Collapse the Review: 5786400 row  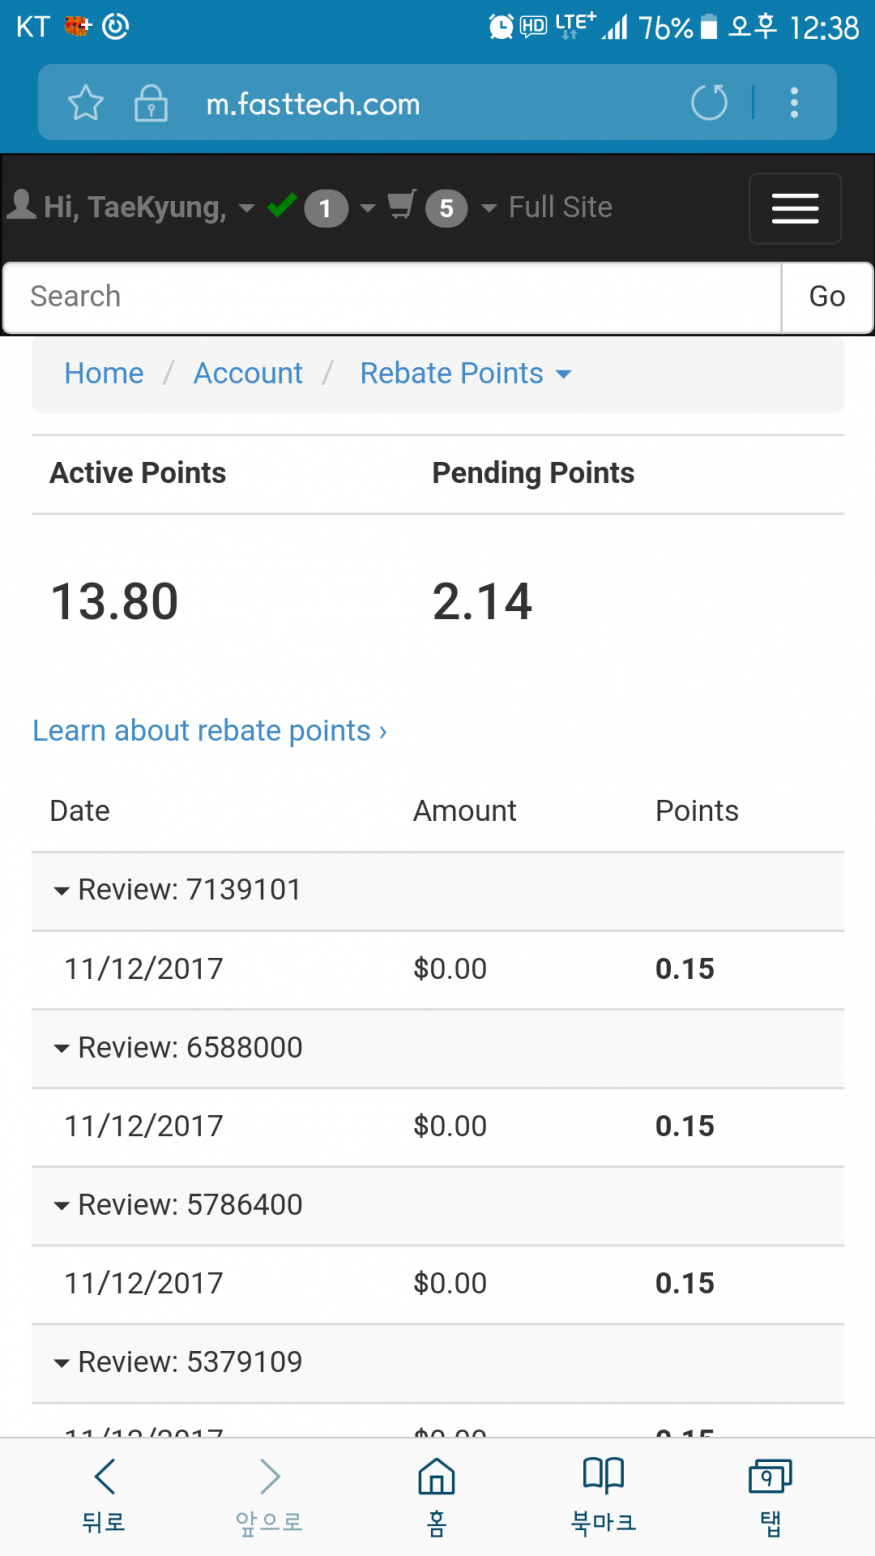pos(62,1205)
